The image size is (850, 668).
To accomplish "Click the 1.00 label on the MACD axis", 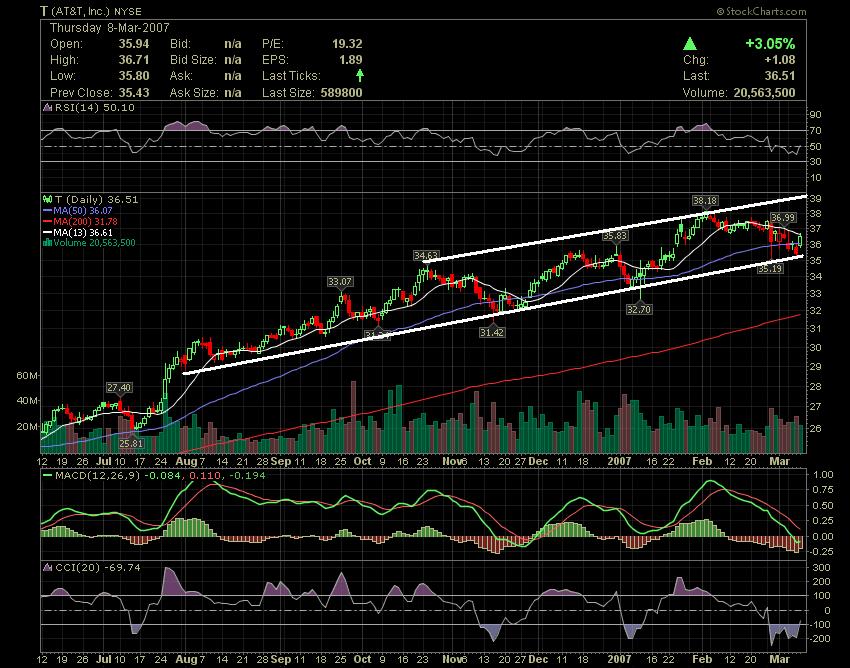I will 823,474.
